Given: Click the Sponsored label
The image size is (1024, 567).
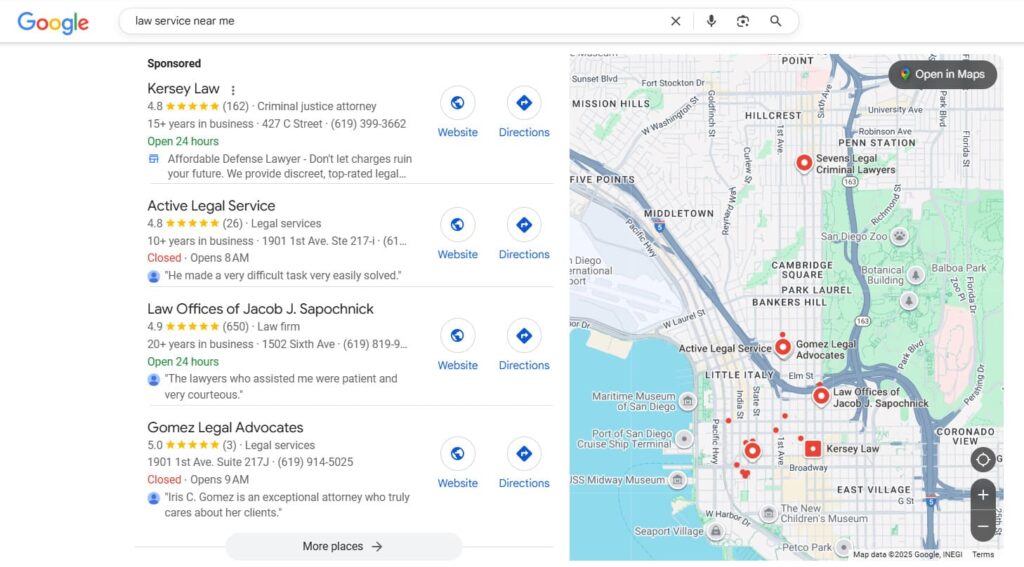Looking at the screenshot, I should coord(174,63).
